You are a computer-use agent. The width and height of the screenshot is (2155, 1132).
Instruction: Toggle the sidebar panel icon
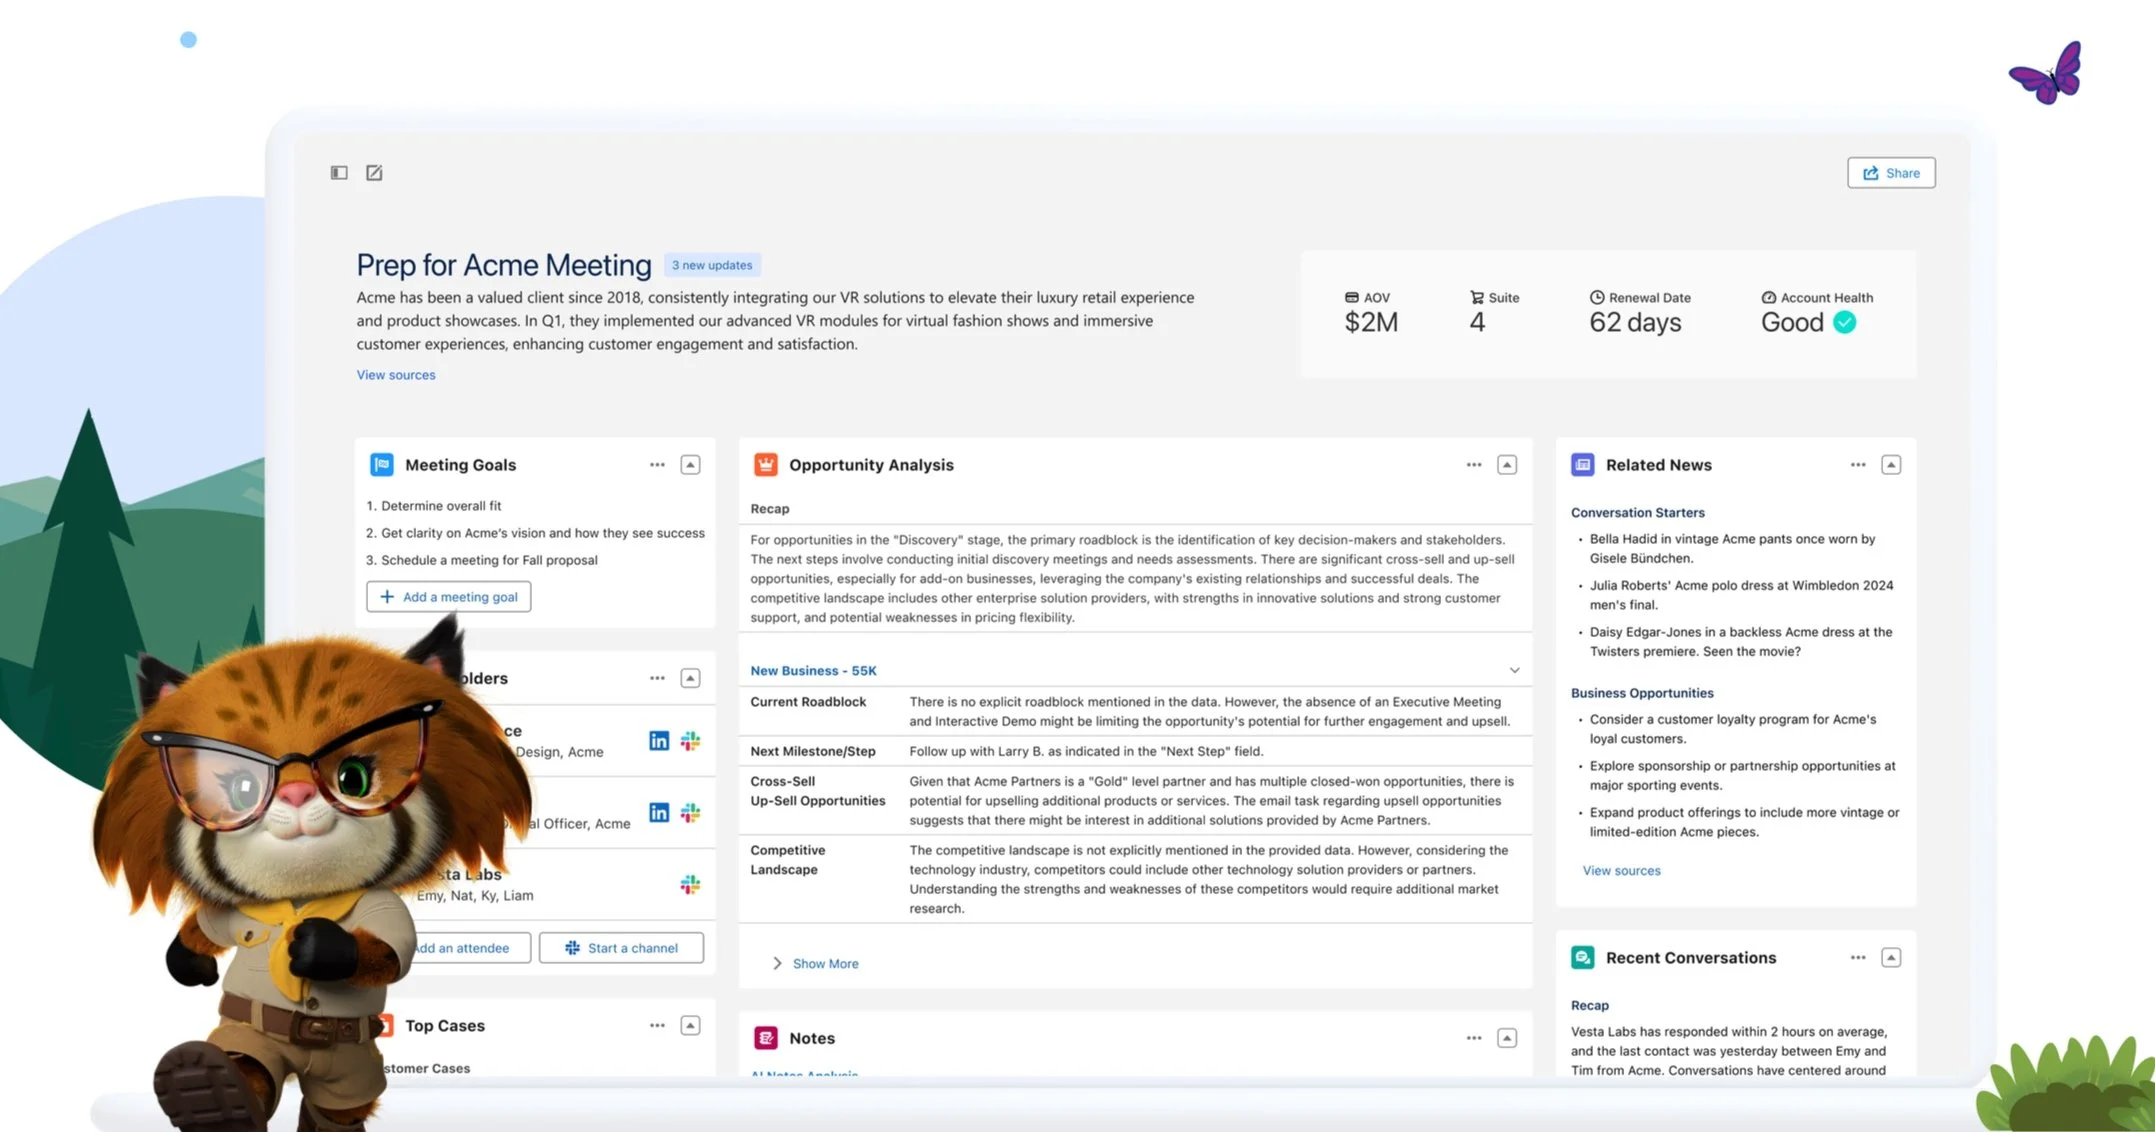(x=339, y=173)
